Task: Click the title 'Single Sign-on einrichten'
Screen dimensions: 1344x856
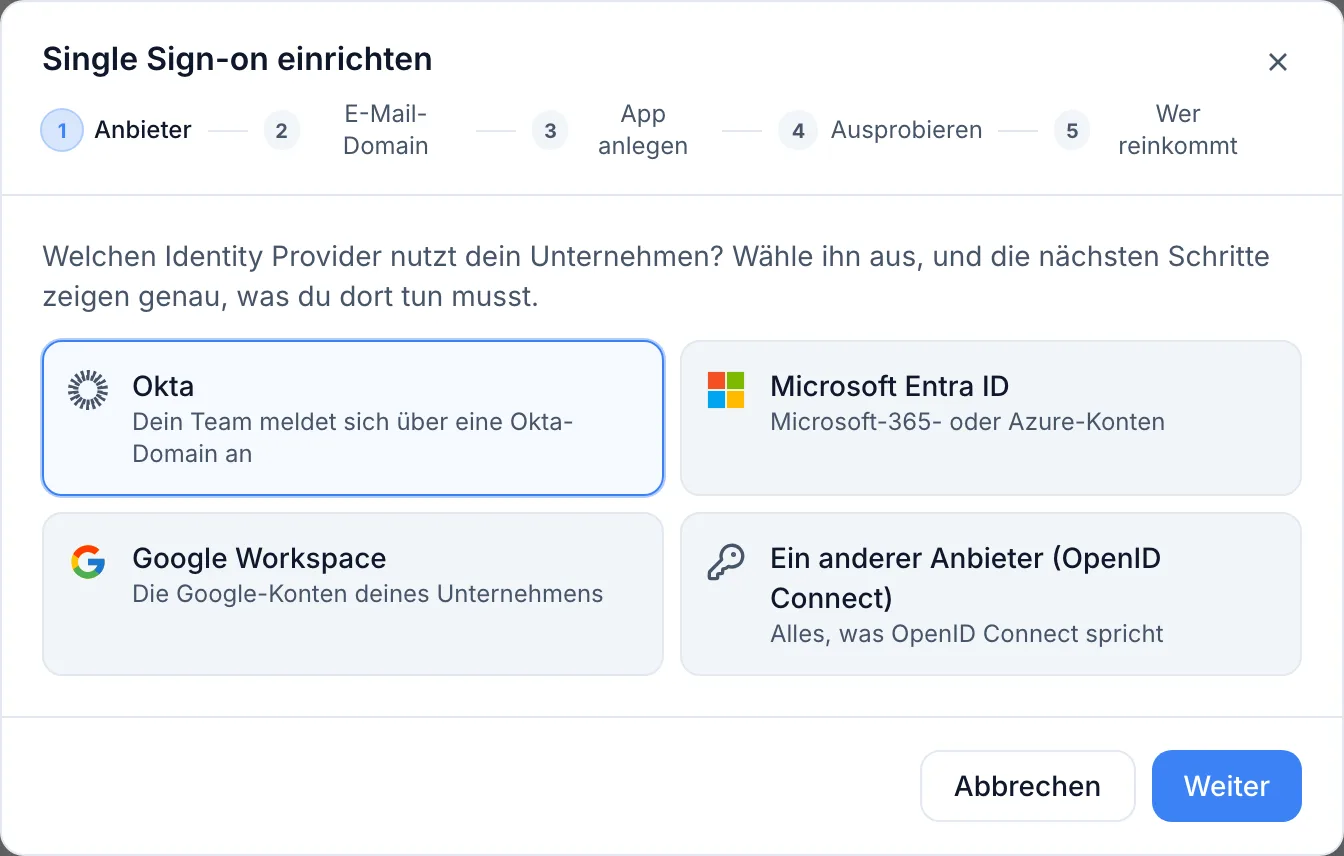Action: pyautogui.click(x=237, y=60)
